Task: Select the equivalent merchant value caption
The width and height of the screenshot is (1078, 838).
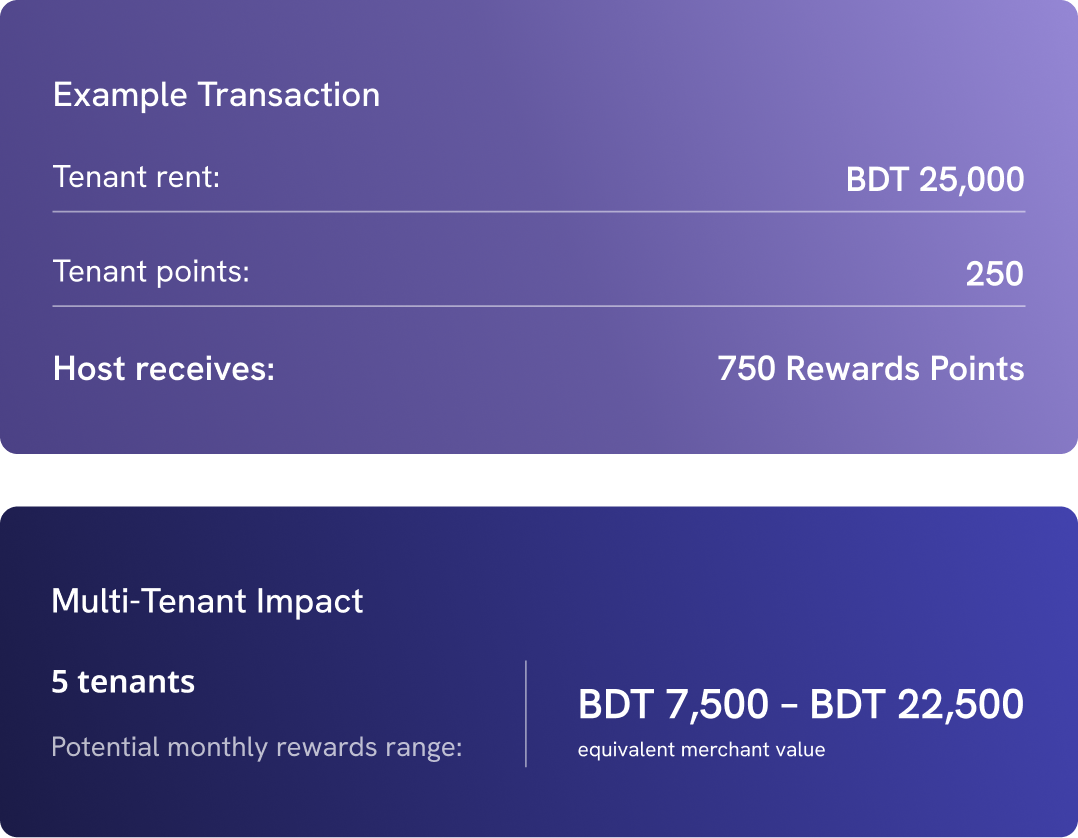Action: pos(701,750)
